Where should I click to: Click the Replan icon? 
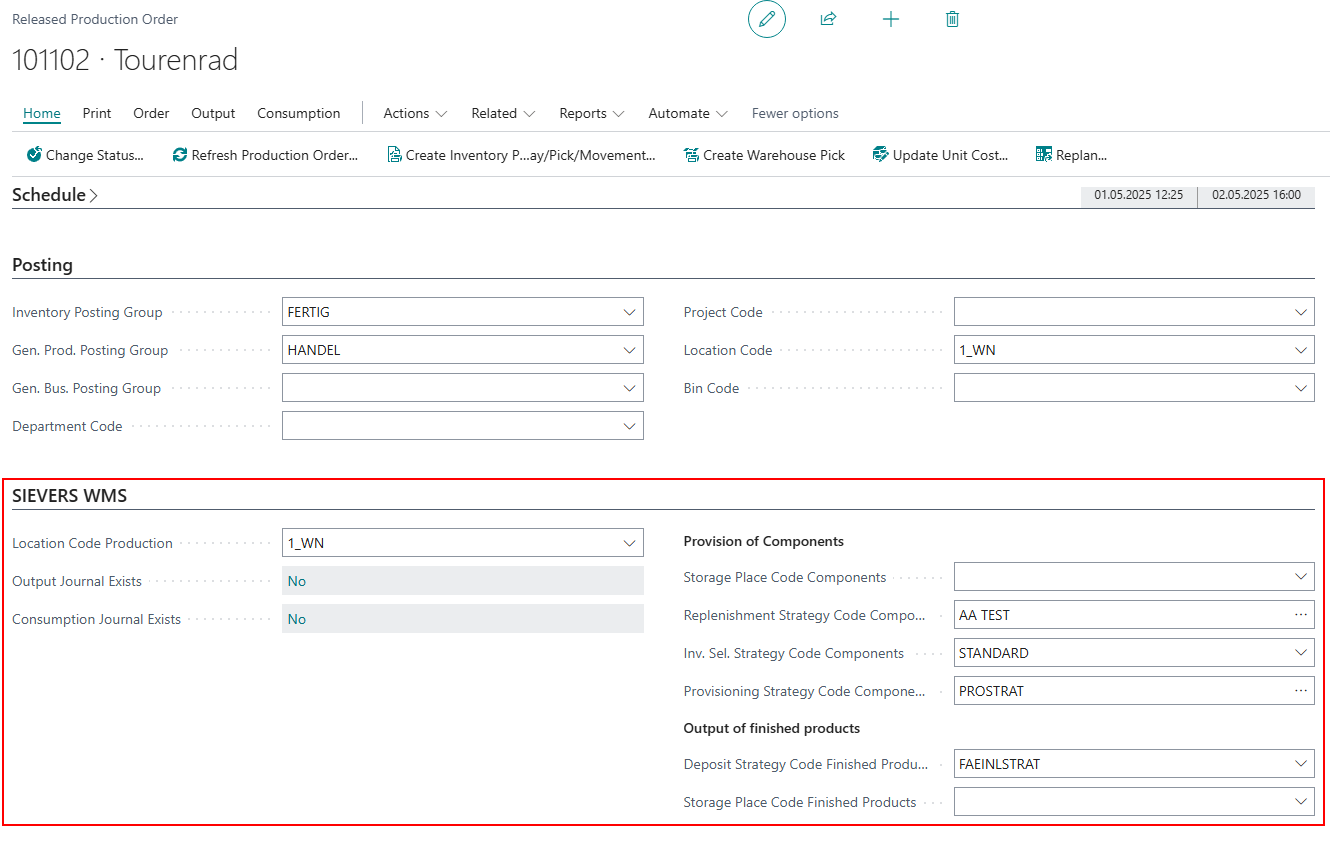1044,155
